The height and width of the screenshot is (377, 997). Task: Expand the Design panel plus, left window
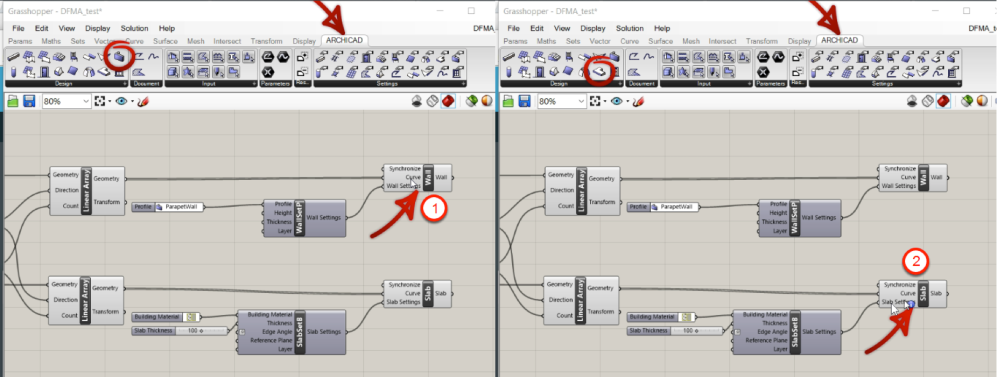[x=125, y=84]
